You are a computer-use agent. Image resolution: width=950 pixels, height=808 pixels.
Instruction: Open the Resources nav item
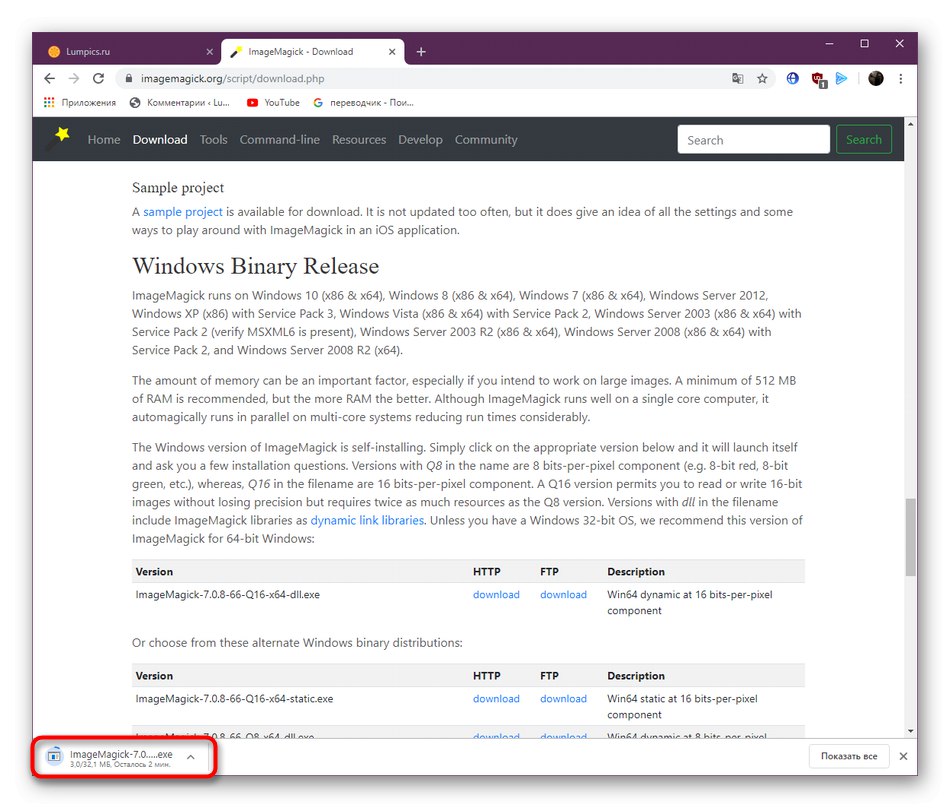pos(359,139)
